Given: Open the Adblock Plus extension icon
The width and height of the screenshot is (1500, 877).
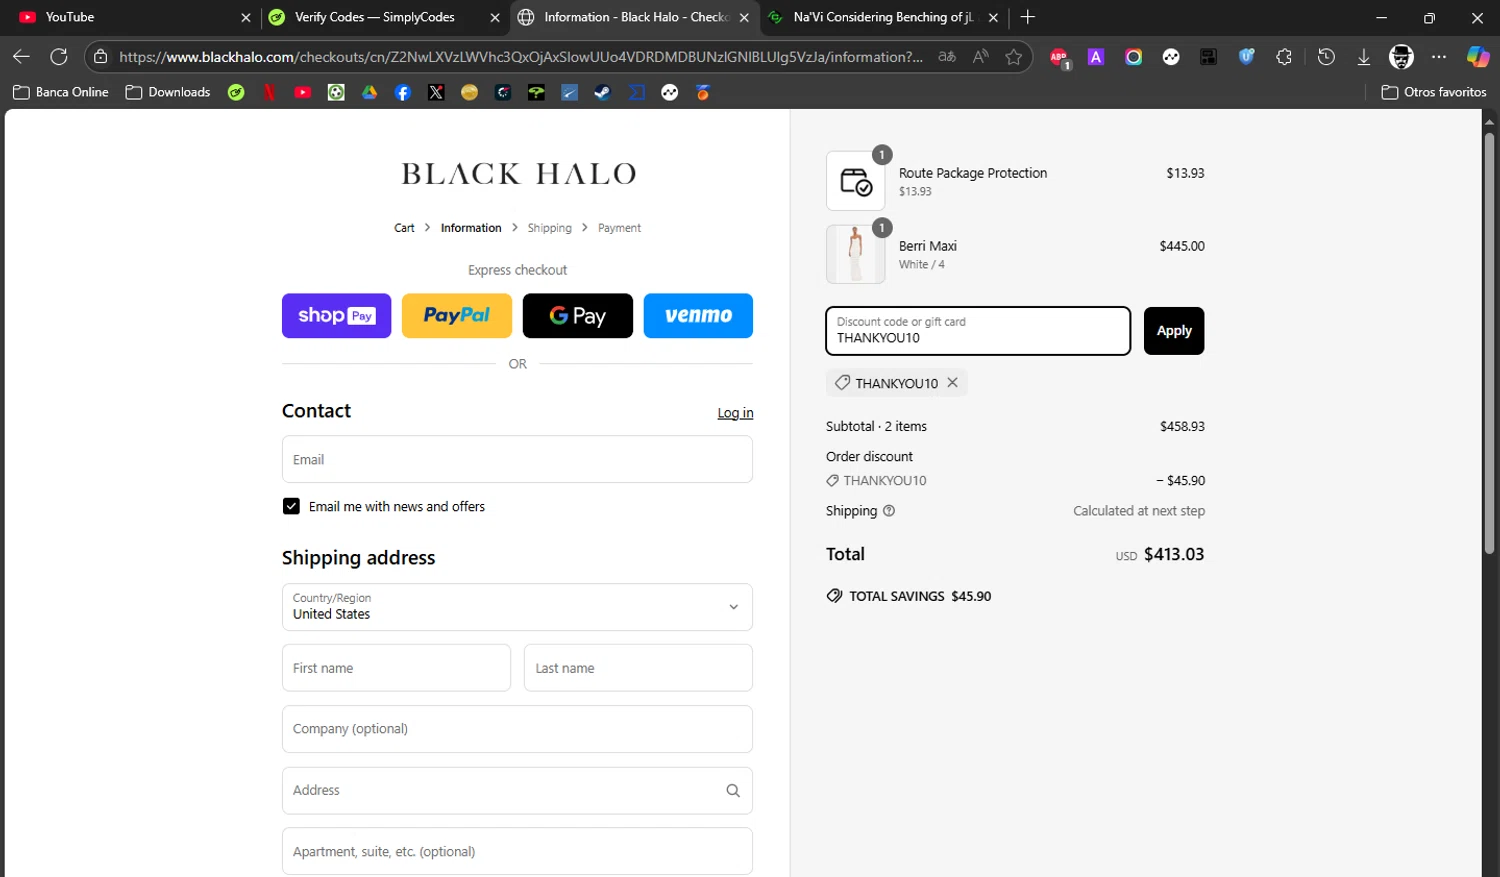Looking at the screenshot, I should coord(1059,58).
